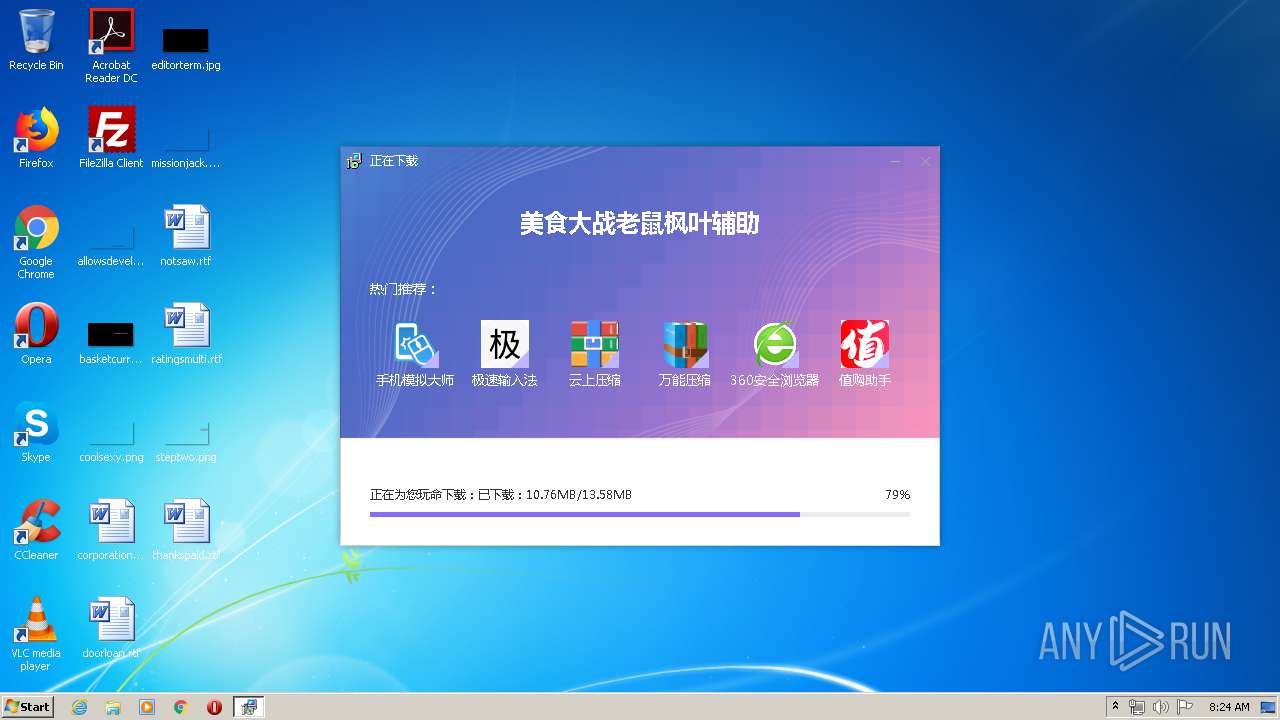Launch Chrome from the taskbar

[181, 707]
